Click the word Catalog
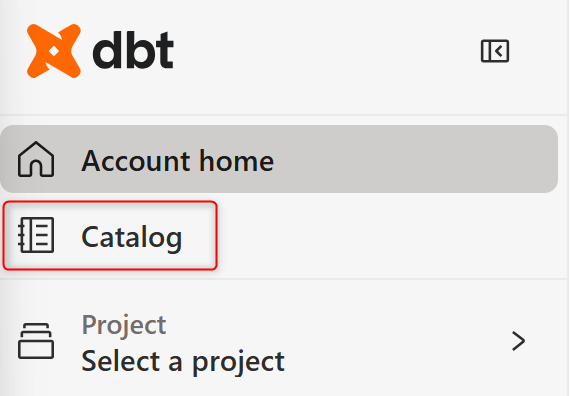 click(131, 238)
